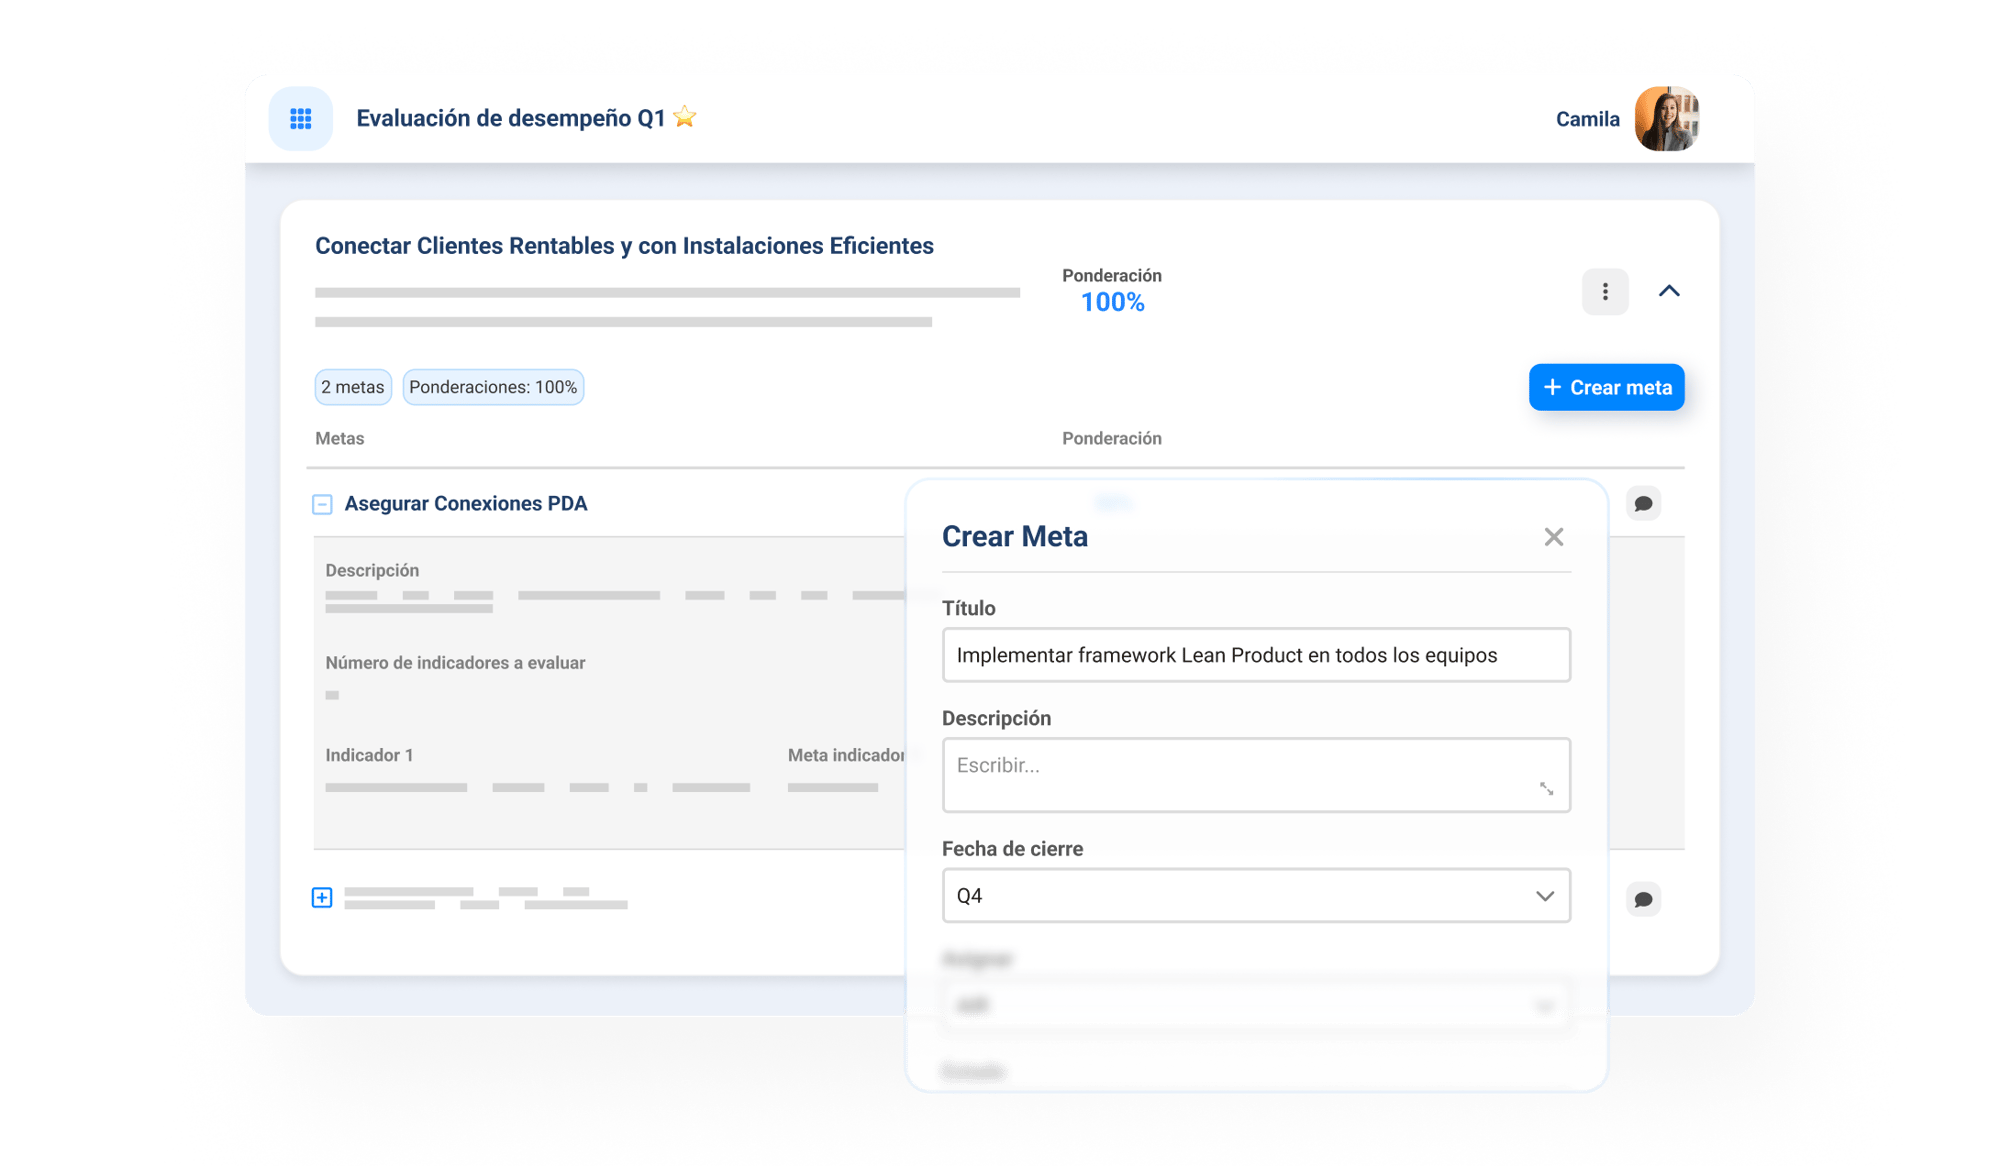This screenshot has width=2000, height=1166.
Task: Collapse the Asegurar Conexiones PDA goal
Action: [322, 504]
